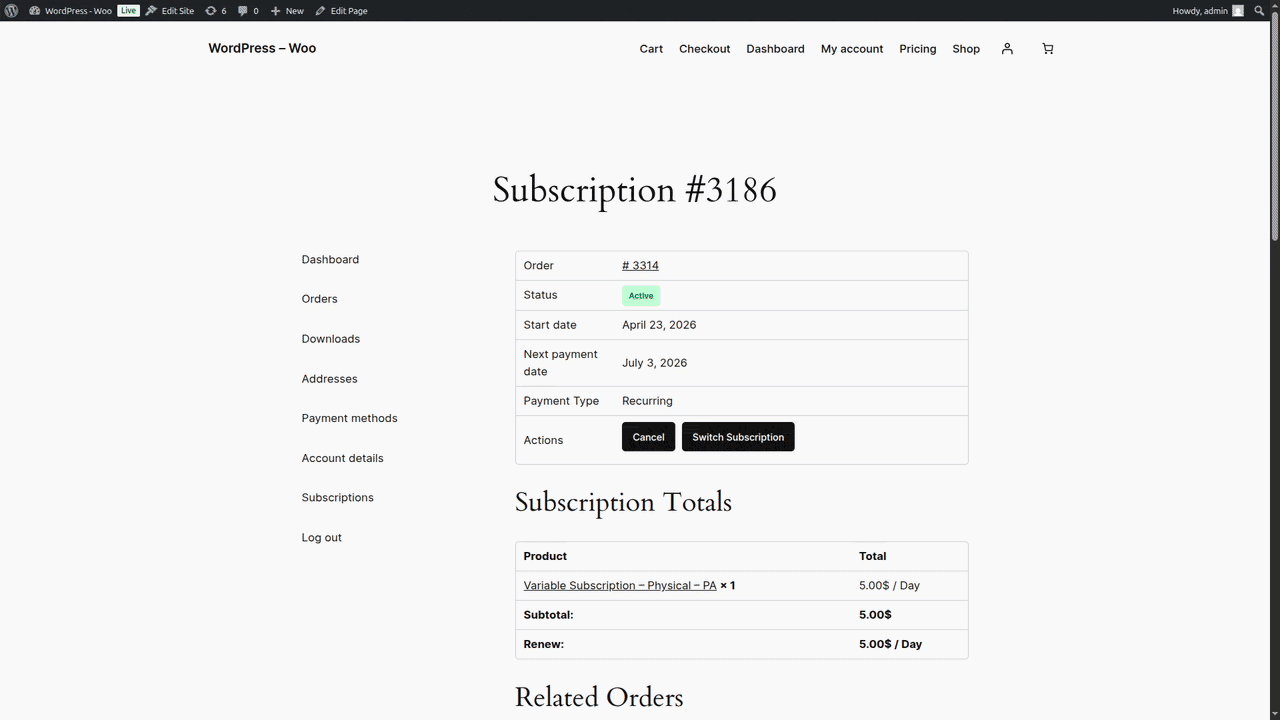Click Log out in account sidebar
Image resolution: width=1280 pixels, height=720 pixels.
coord(322,537)
